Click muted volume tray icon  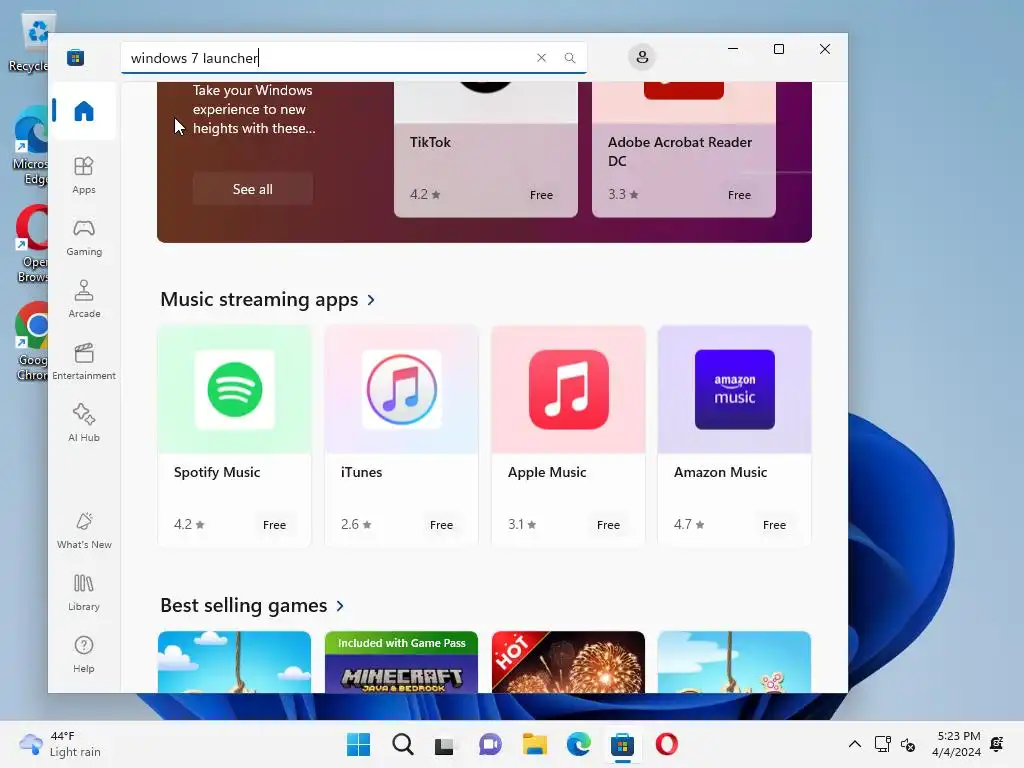coord(908,744)
